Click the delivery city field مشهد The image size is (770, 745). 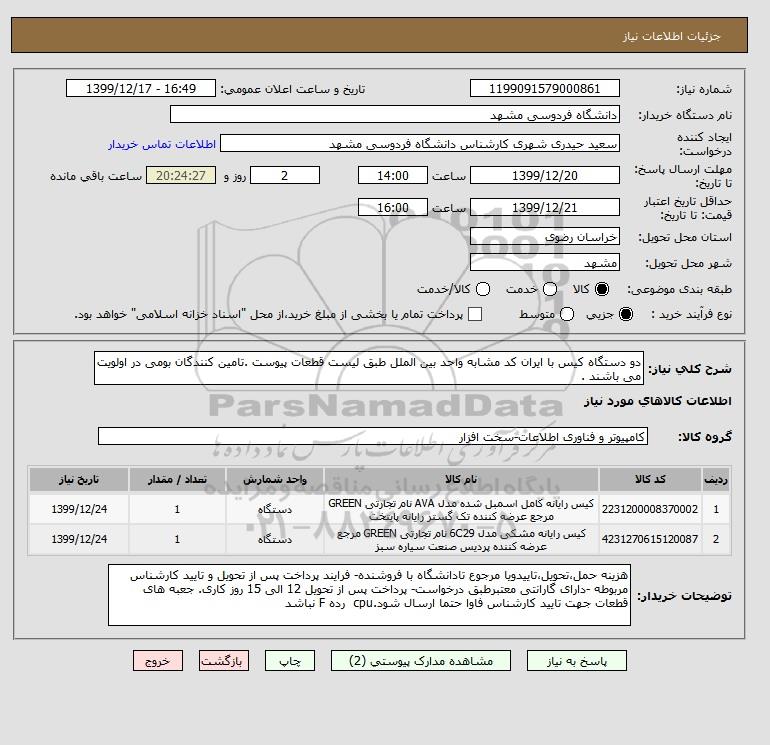coord(545,263)
